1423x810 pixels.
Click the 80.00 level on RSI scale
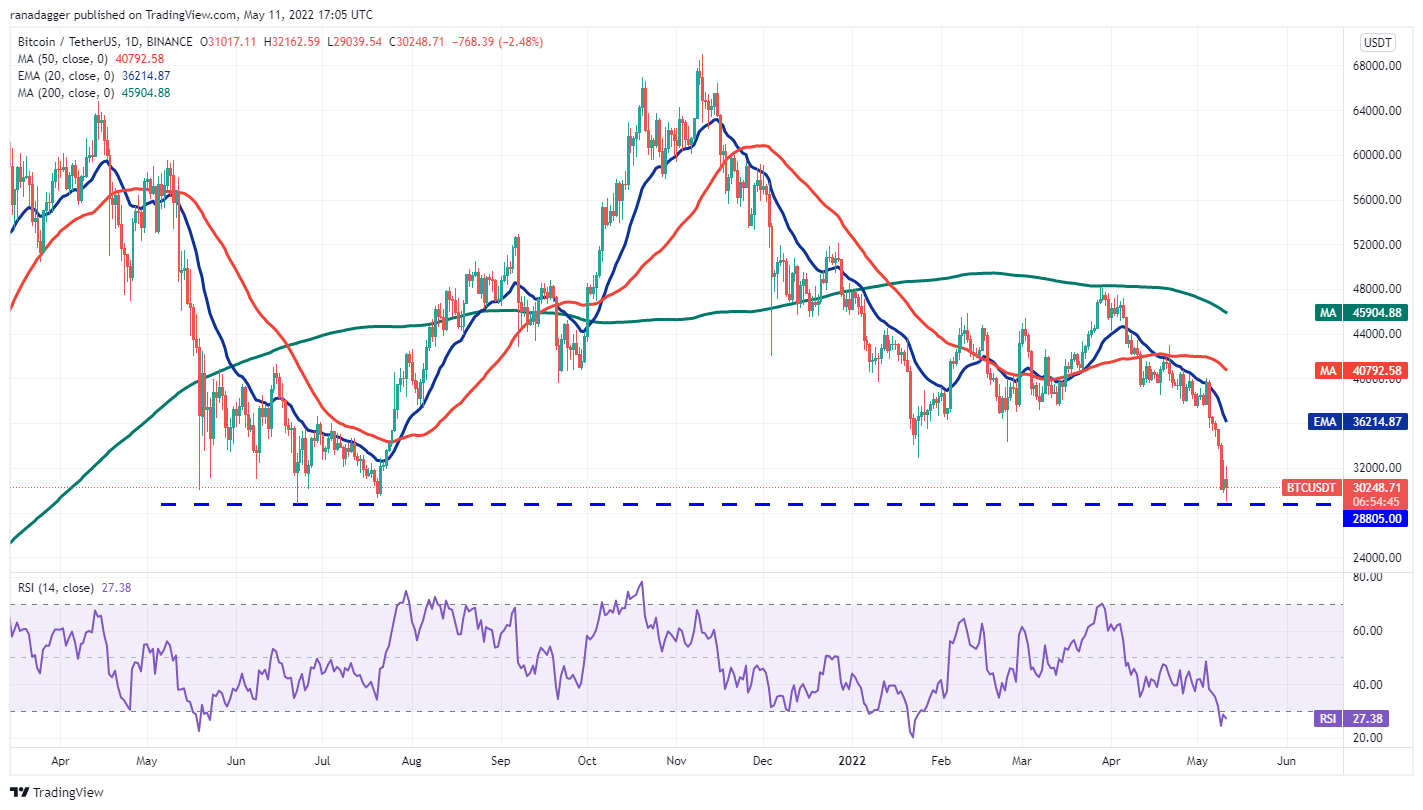tap(1368, 577)
